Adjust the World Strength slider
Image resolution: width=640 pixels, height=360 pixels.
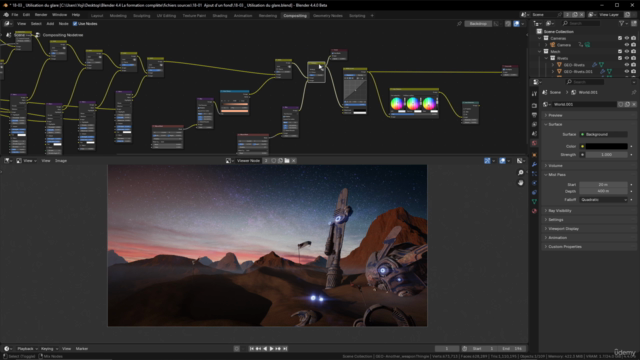pyautogui.click(x=607, y=155)
